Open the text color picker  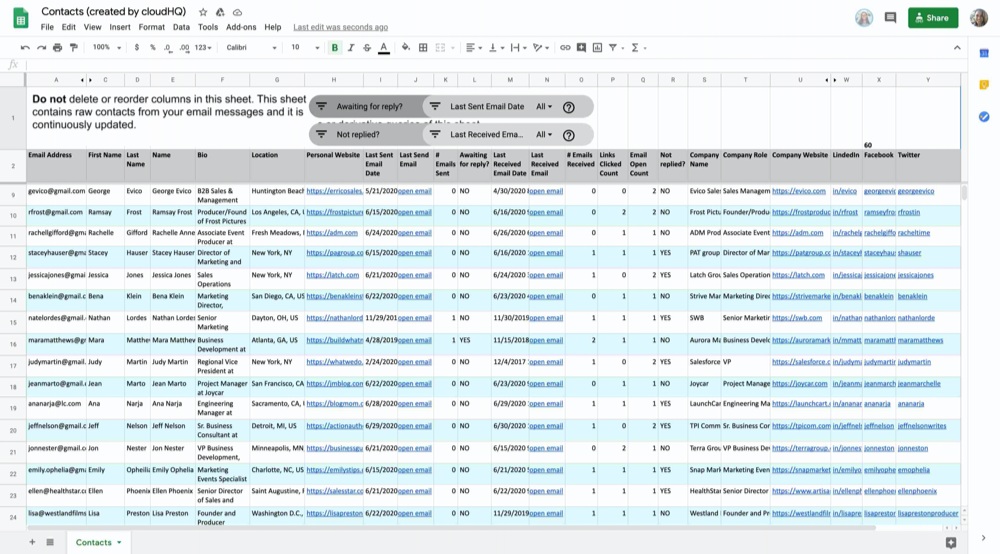[383, 48]
